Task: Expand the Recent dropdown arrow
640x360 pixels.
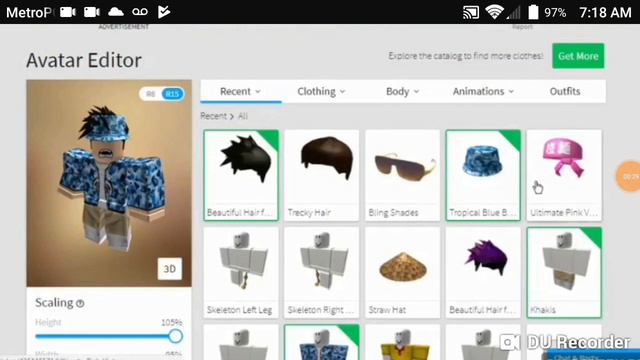Action: (258, 92)
